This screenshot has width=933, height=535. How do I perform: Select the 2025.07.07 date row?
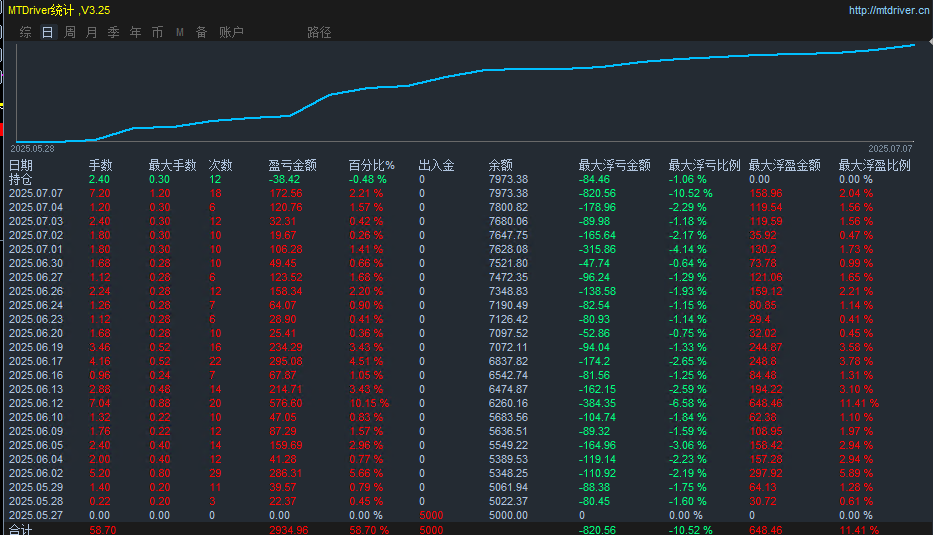36,193
